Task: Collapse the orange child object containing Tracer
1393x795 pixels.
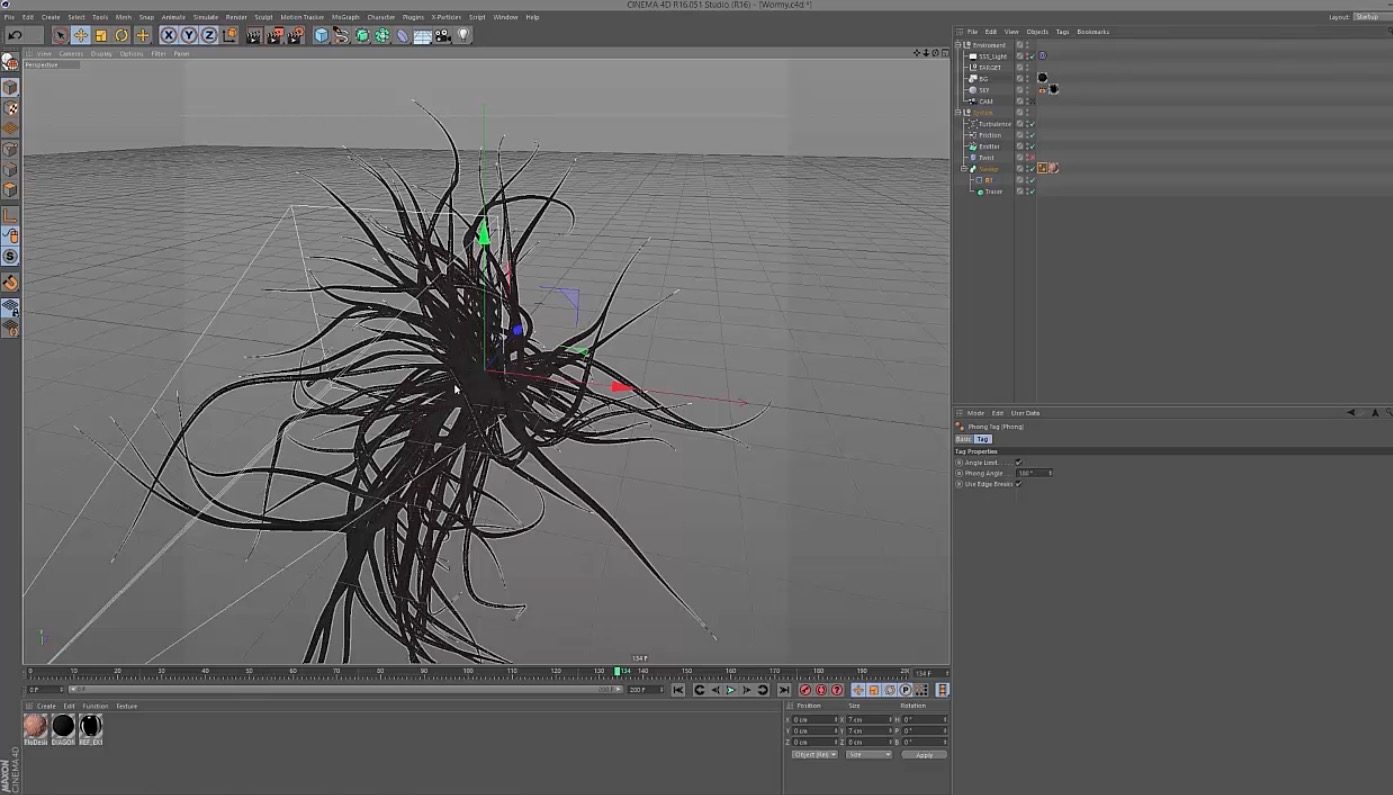Action: (965, 169)
